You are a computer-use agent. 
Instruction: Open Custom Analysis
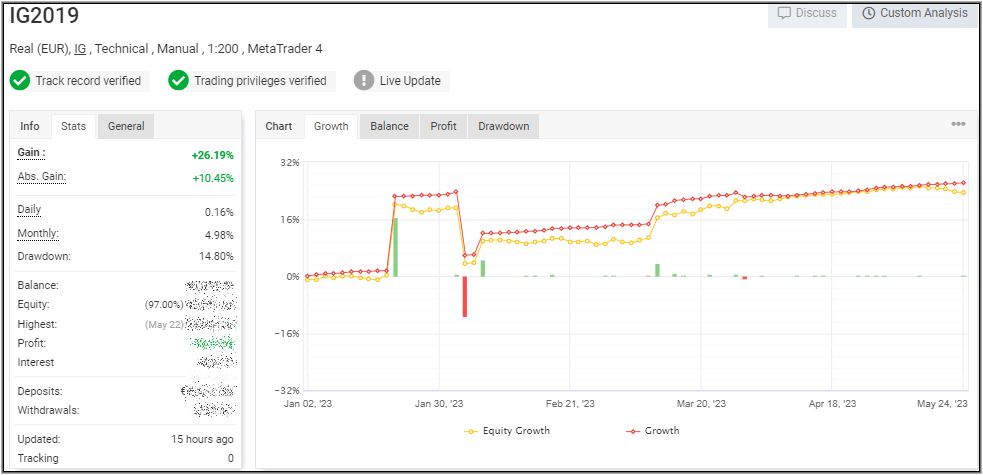[x=915, y=14]
